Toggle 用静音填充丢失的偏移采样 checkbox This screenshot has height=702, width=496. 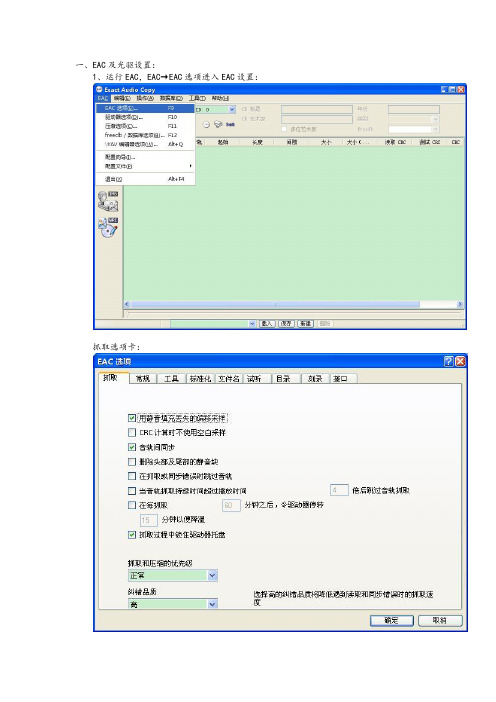coord(132,418)
